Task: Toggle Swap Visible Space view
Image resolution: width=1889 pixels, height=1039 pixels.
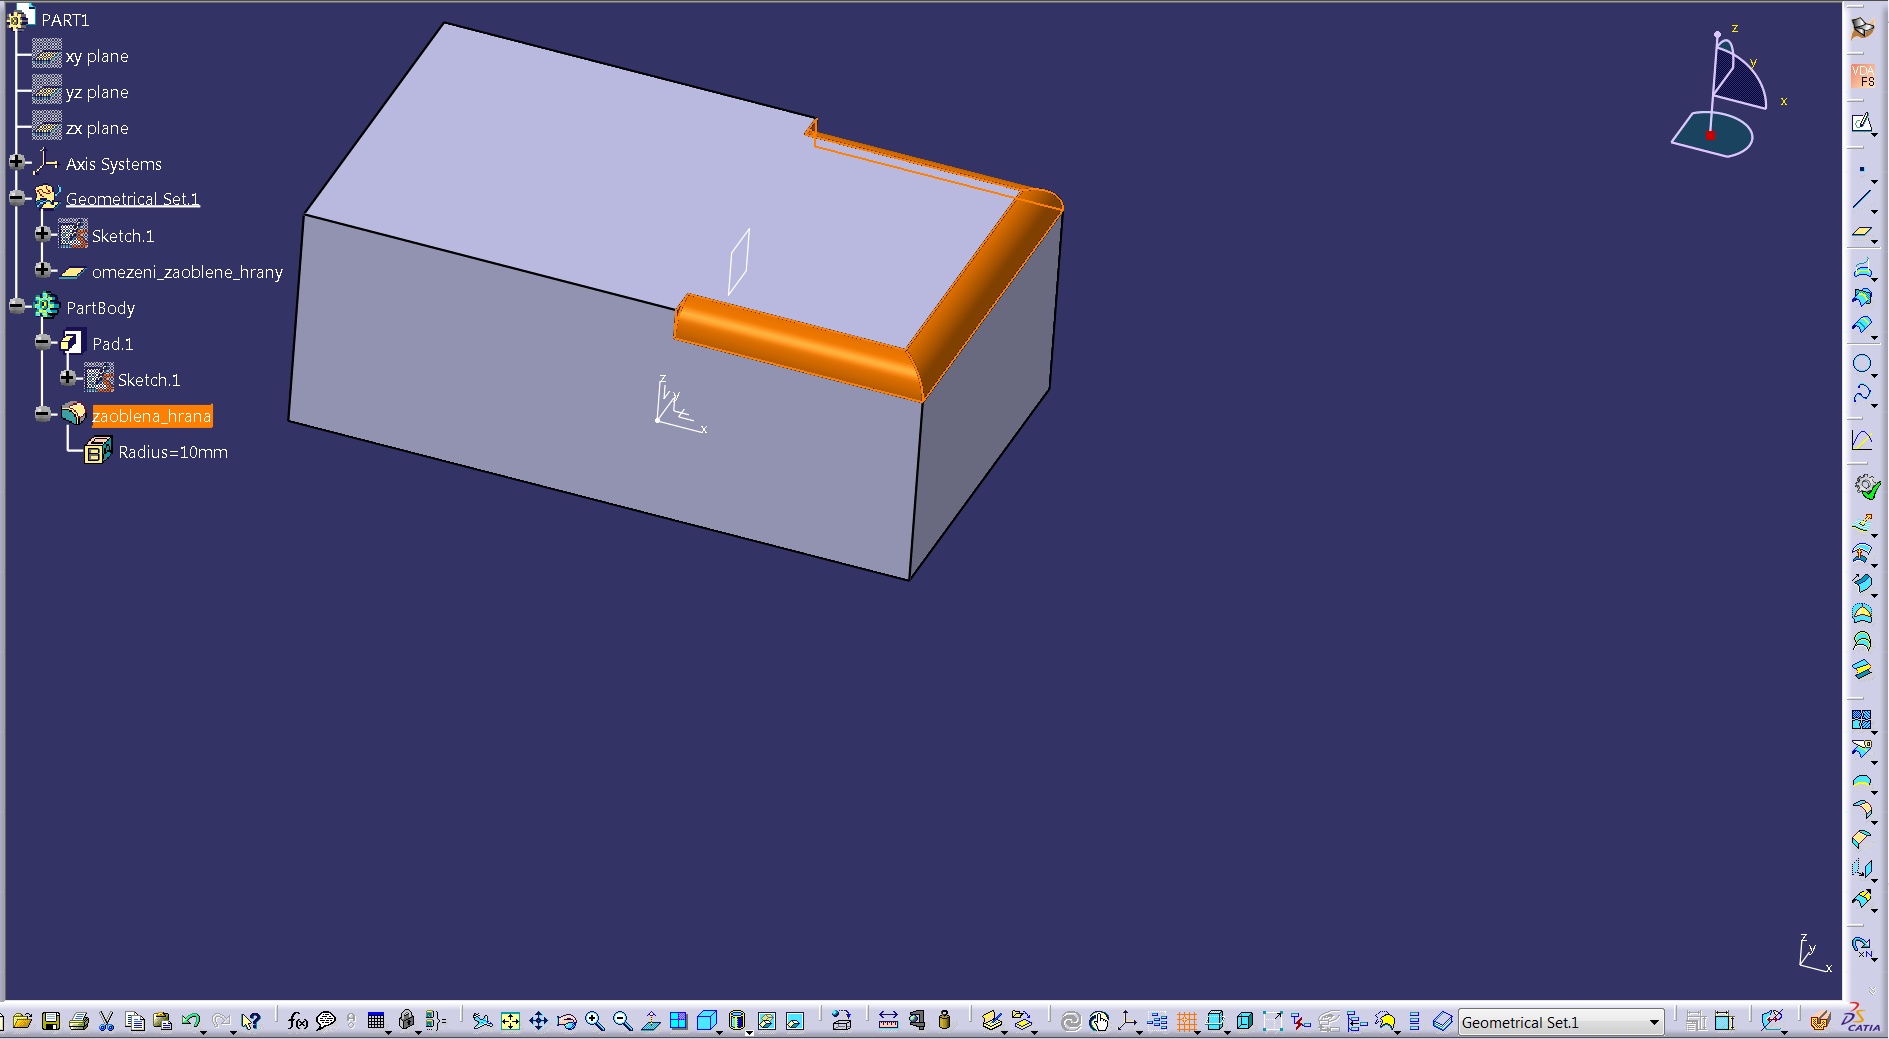Action: tap(795, 1021)
